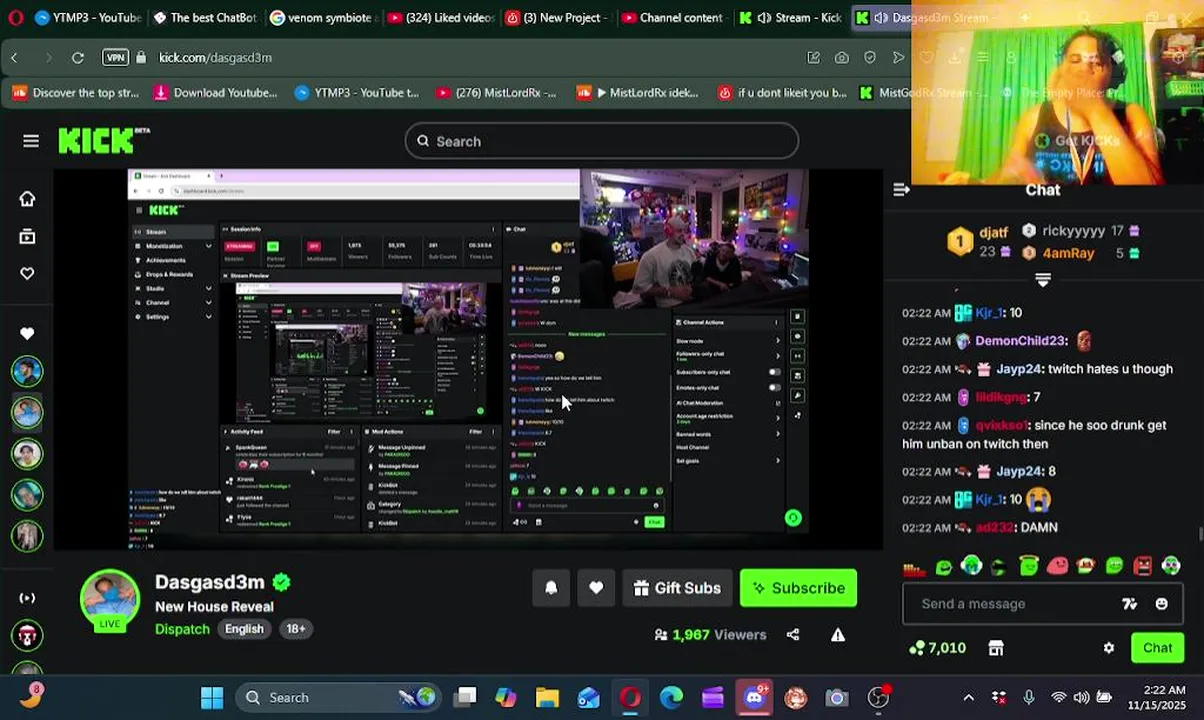Insert the first red bar-chart emote

coord(914,568)
